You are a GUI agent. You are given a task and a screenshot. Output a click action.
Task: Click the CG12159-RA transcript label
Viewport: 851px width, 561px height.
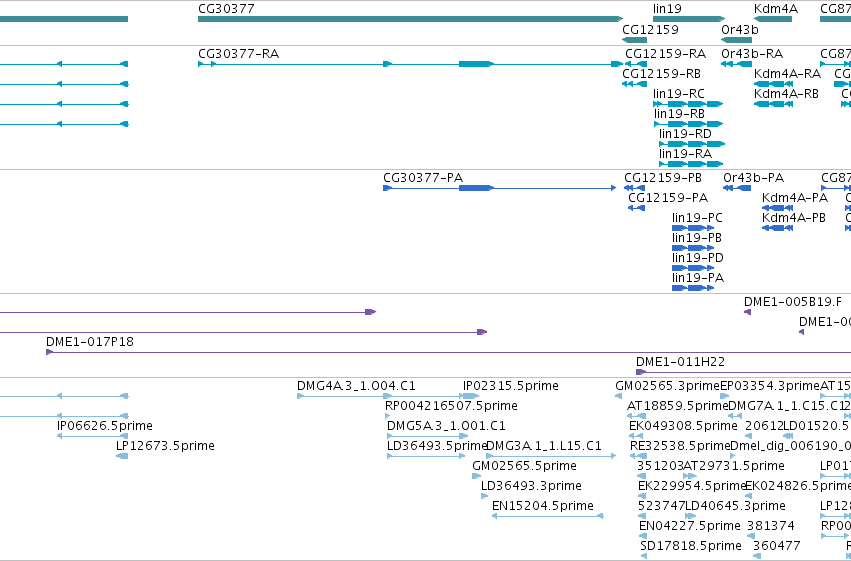665,54
